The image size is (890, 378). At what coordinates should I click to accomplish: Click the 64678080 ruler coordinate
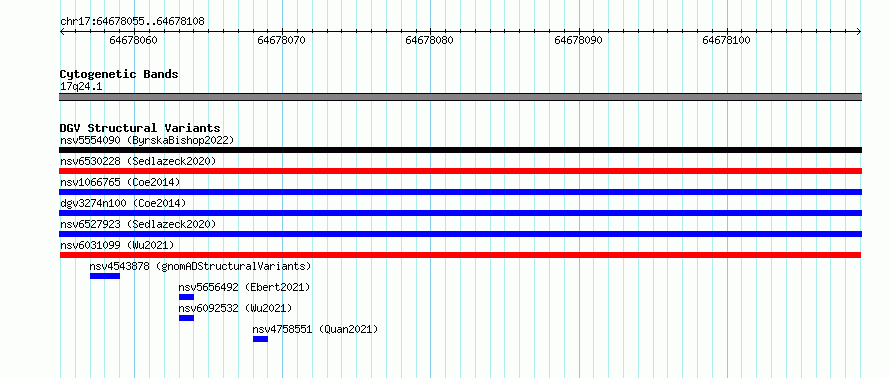click(430, 40)
